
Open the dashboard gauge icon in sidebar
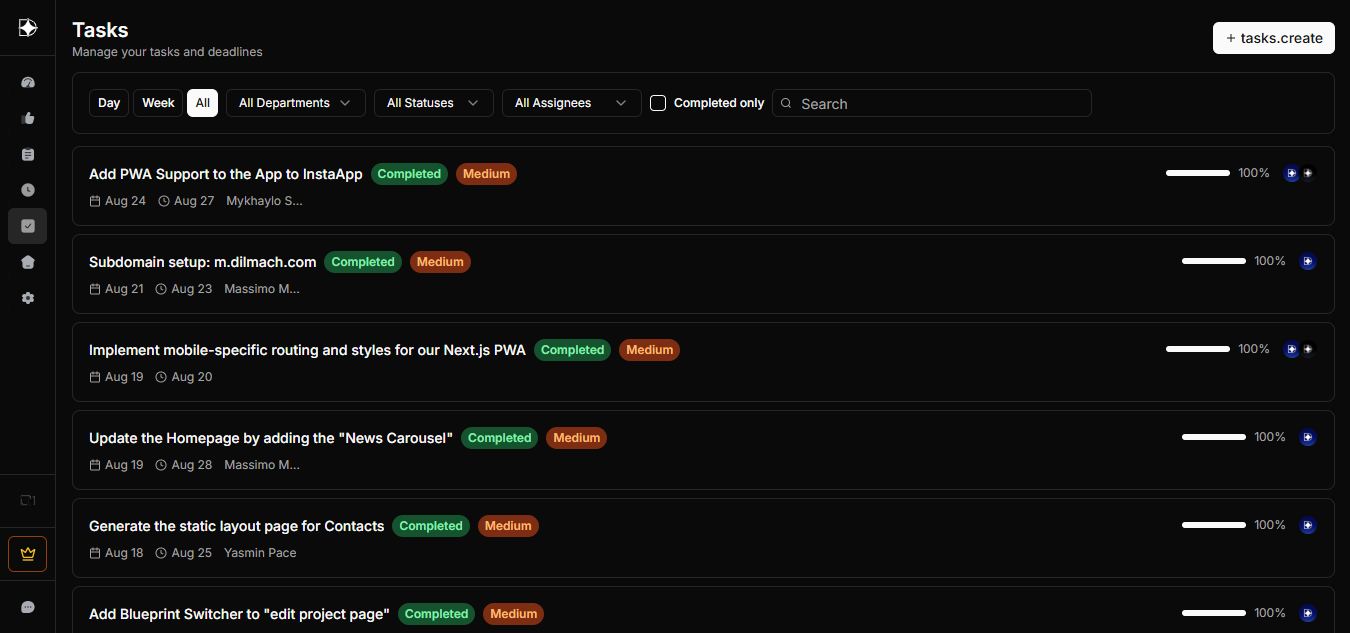click(x=28, y=82)
